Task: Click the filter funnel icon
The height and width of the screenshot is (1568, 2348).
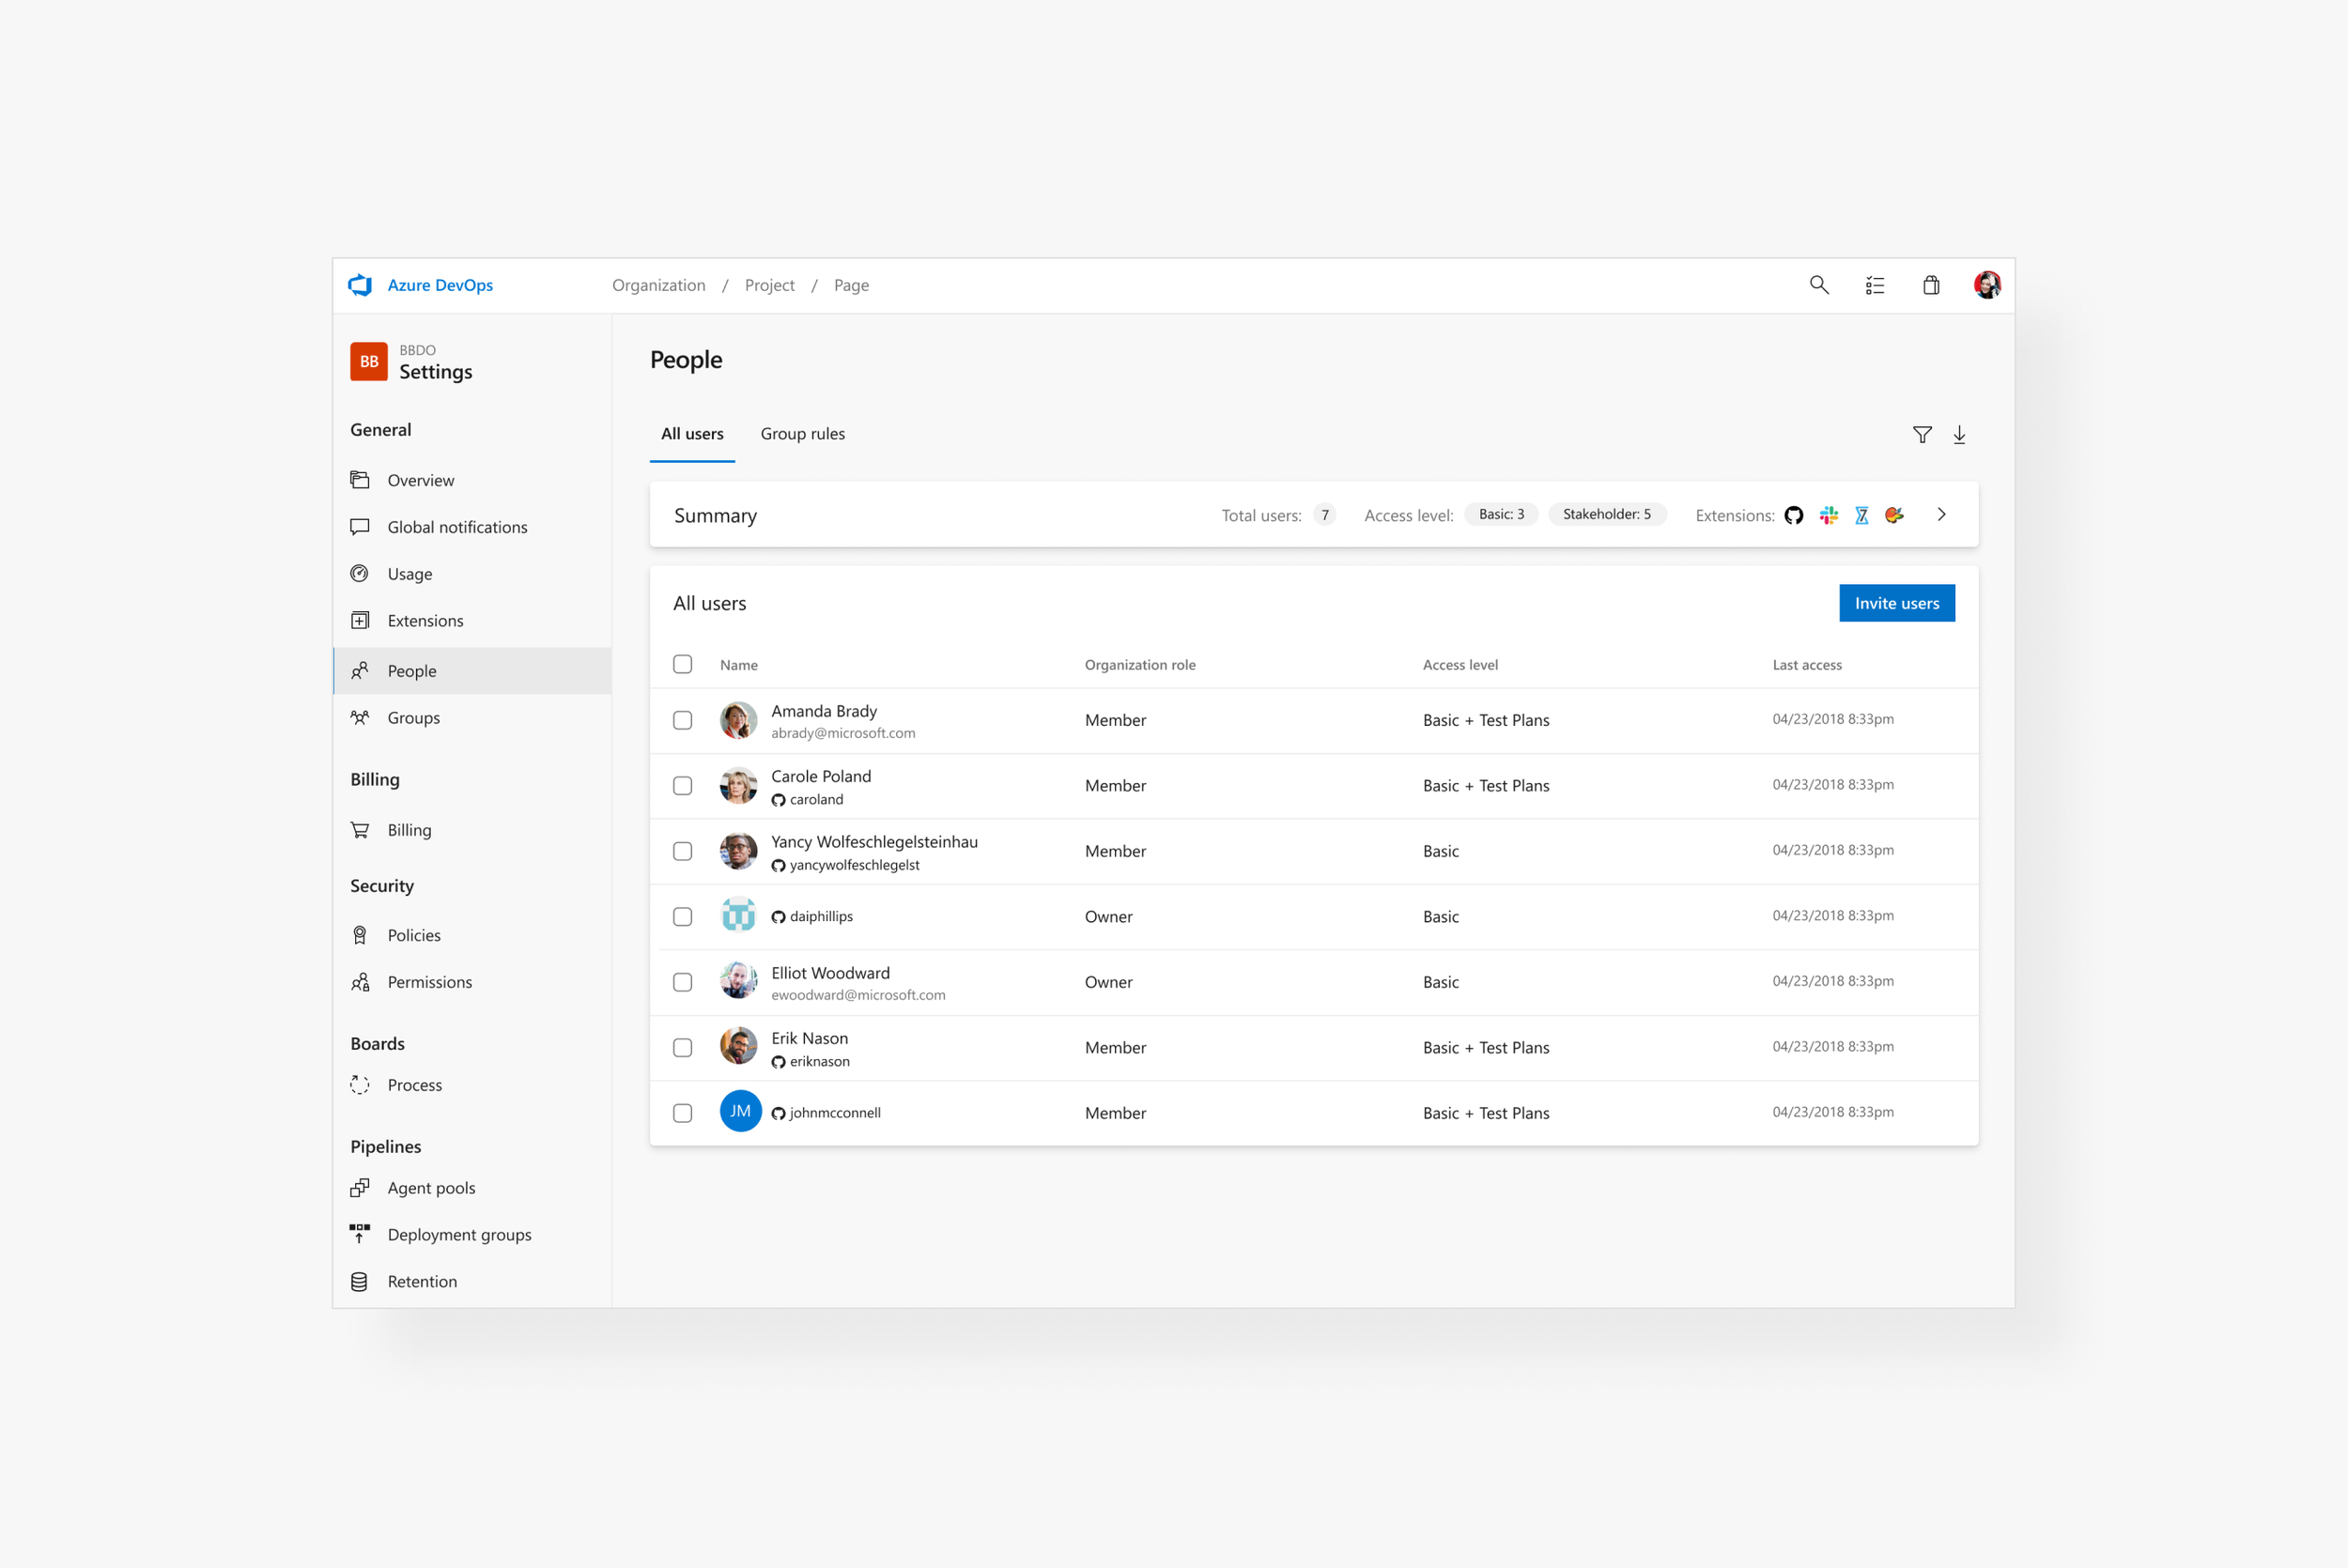Action: pos(1922,435)
